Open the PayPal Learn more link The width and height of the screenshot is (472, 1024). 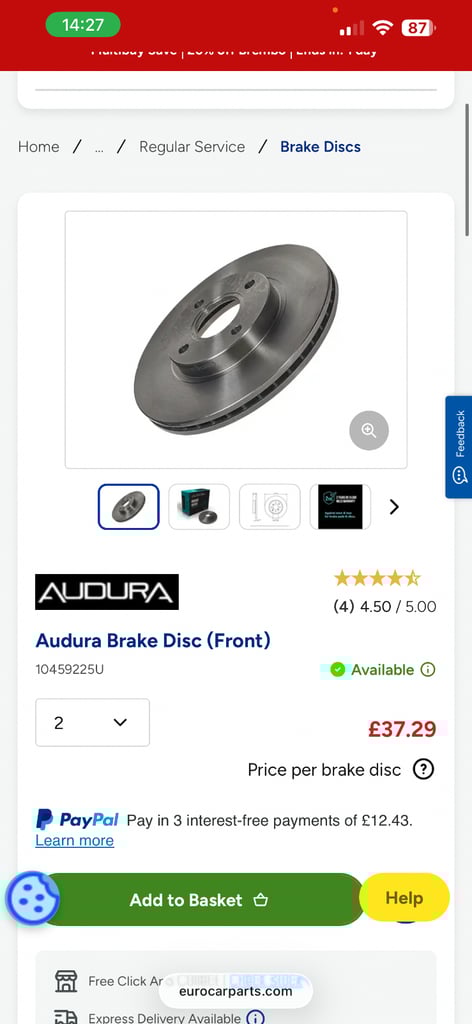click(x=74, y=840)
